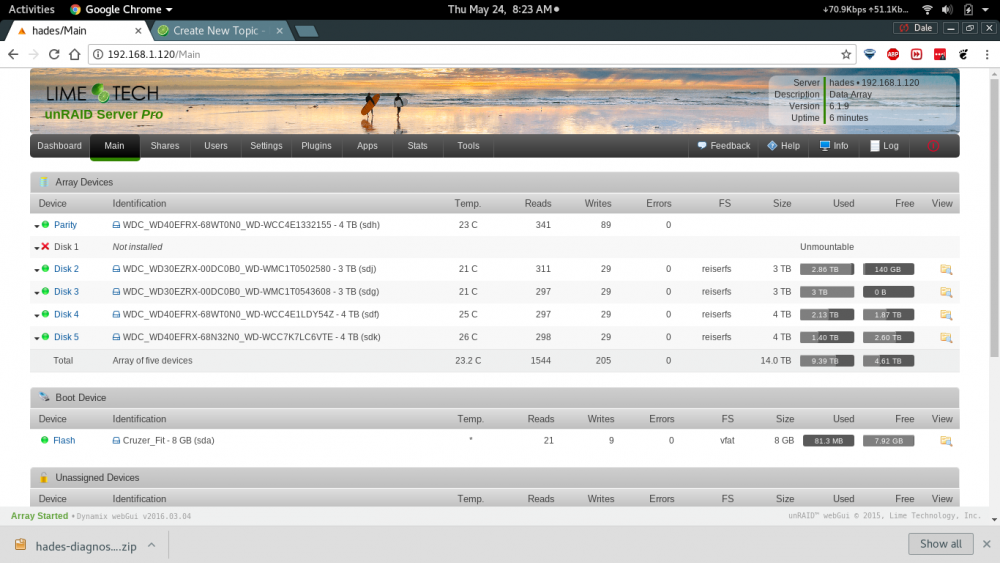Bookmark page with star icon

pyautogui.click(x=846, y=54)
